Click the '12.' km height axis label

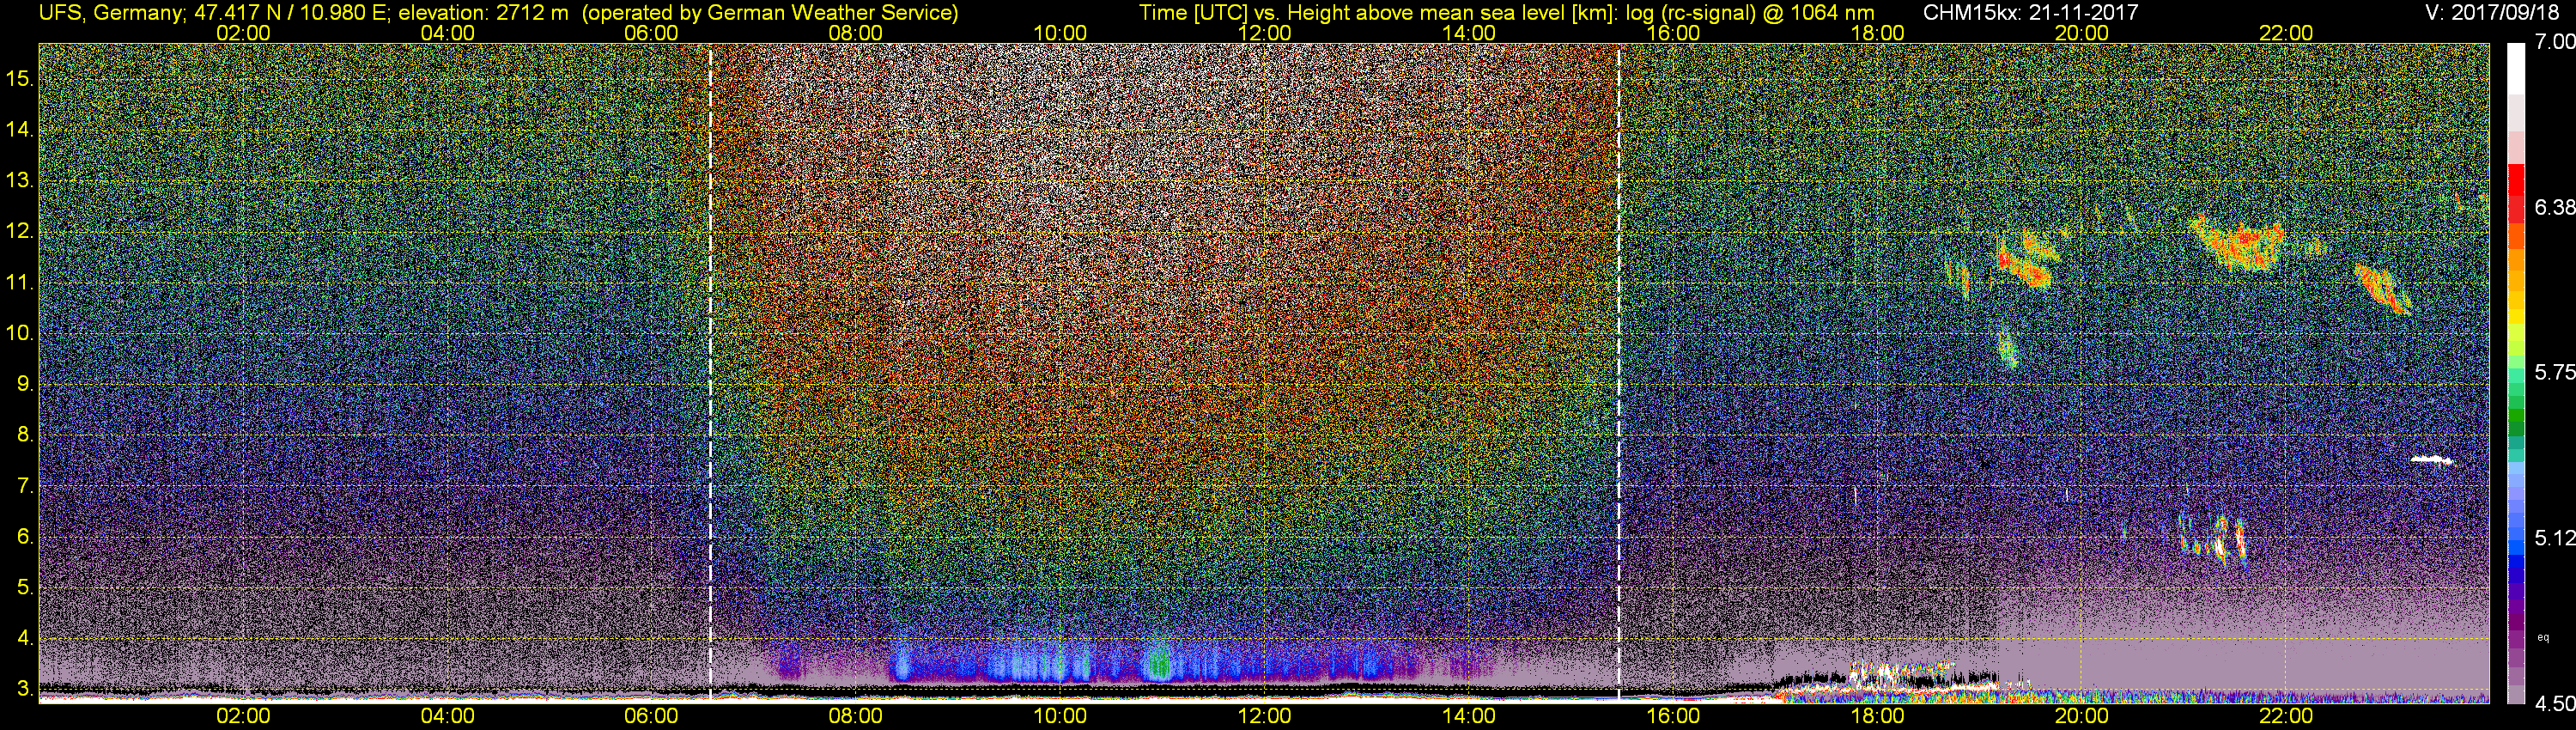pyautogui.click(x=20, y=231)
